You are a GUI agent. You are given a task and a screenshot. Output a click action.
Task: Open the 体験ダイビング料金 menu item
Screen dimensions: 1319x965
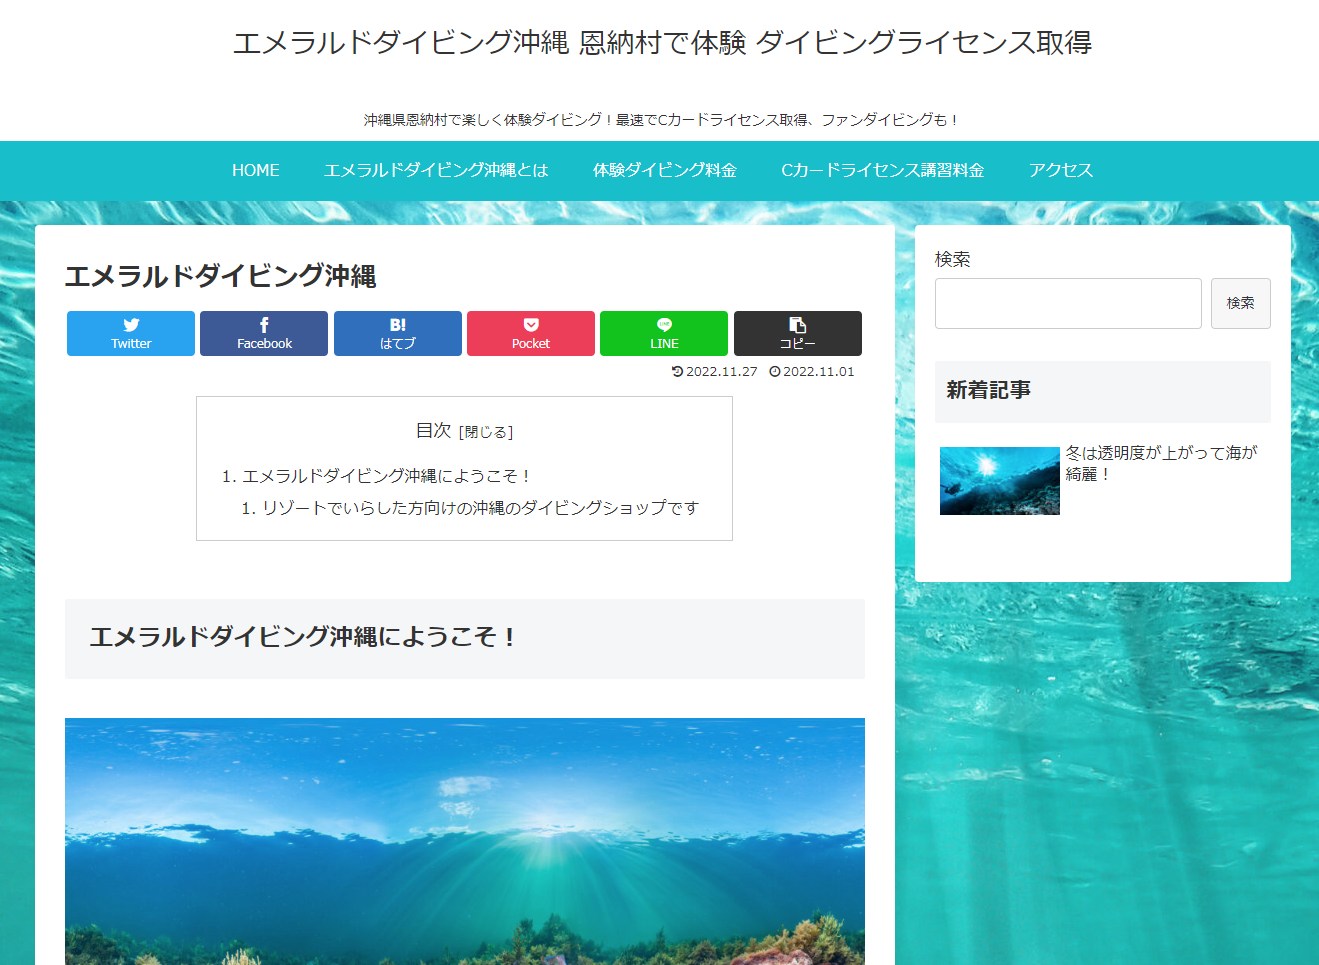pyautogui.click(x=665, y=170)
